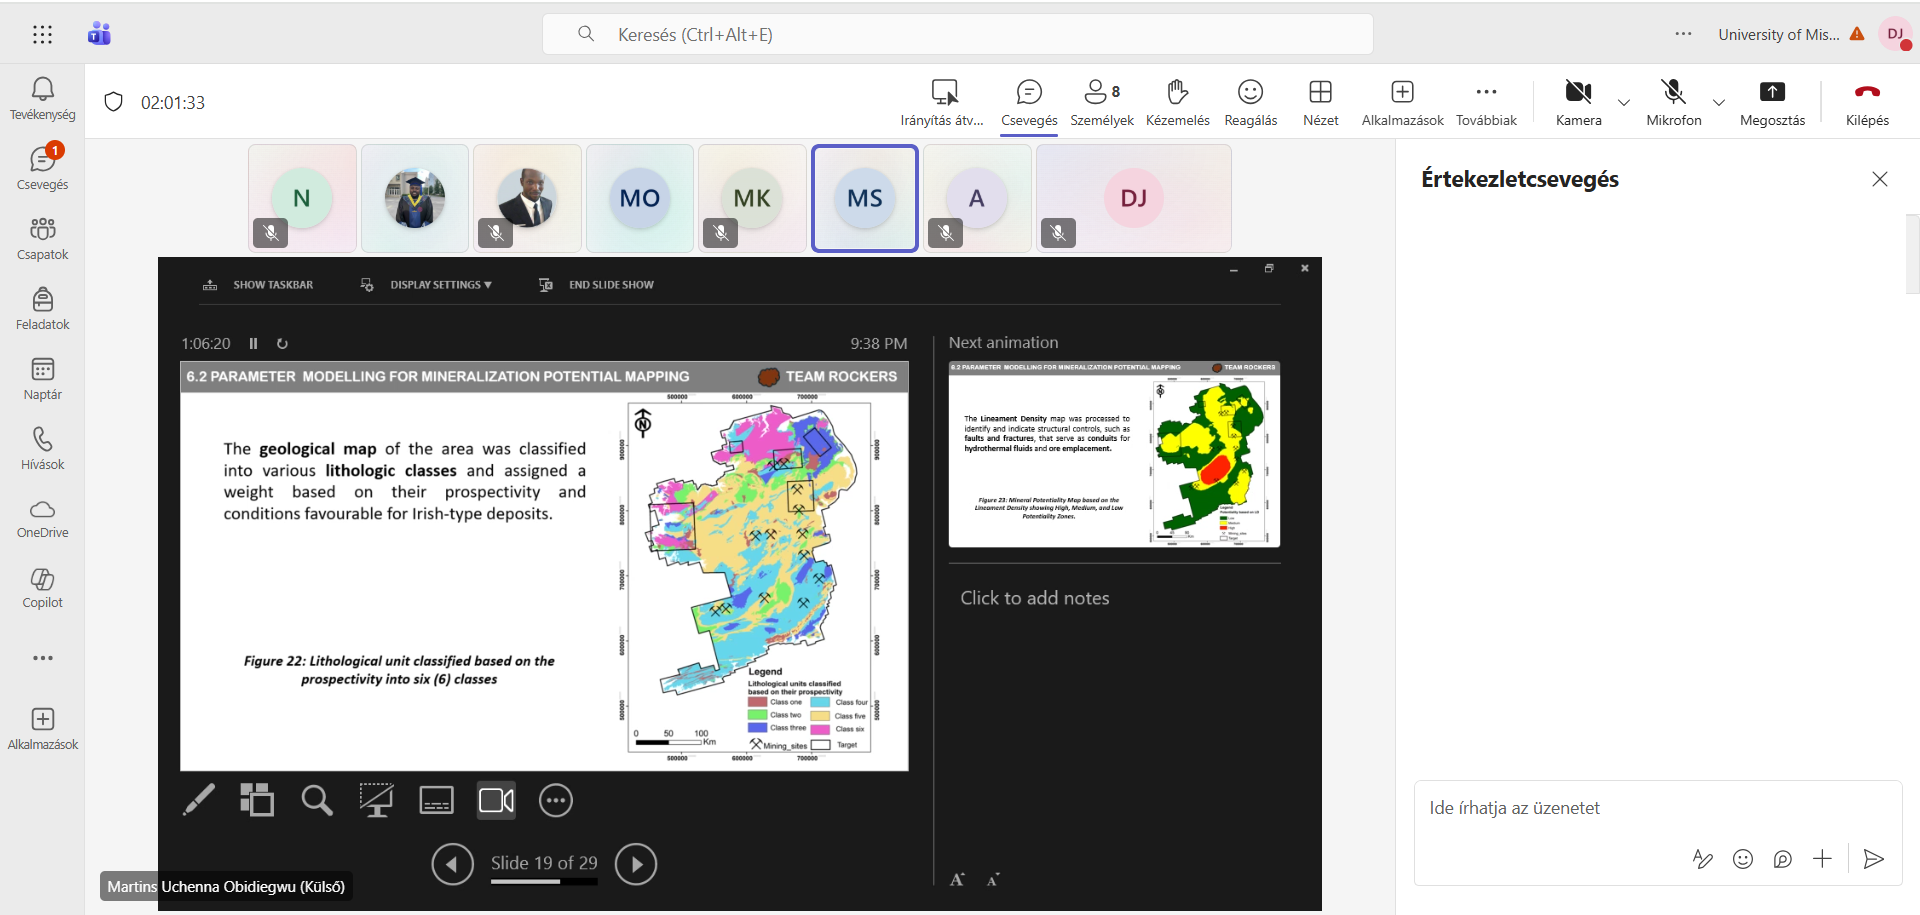Close the Értekezletcsevegés chat panel

pyautogui.click(x=1880, y=179)
